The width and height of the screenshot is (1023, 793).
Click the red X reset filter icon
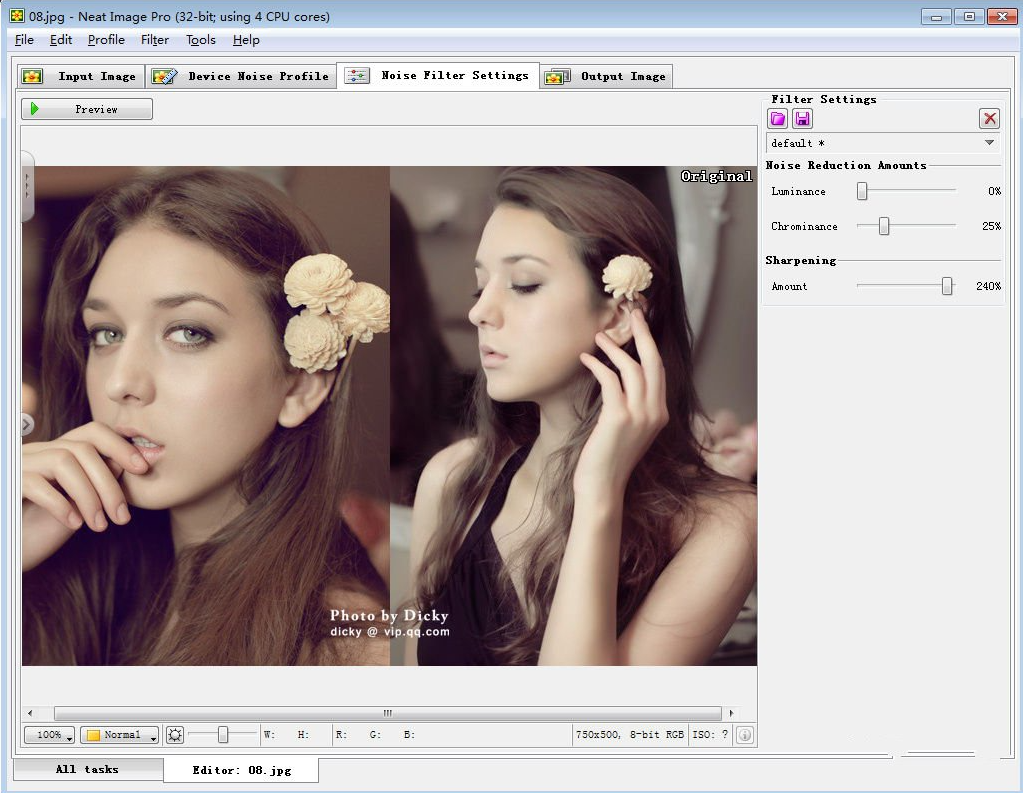tap(989, 119)
